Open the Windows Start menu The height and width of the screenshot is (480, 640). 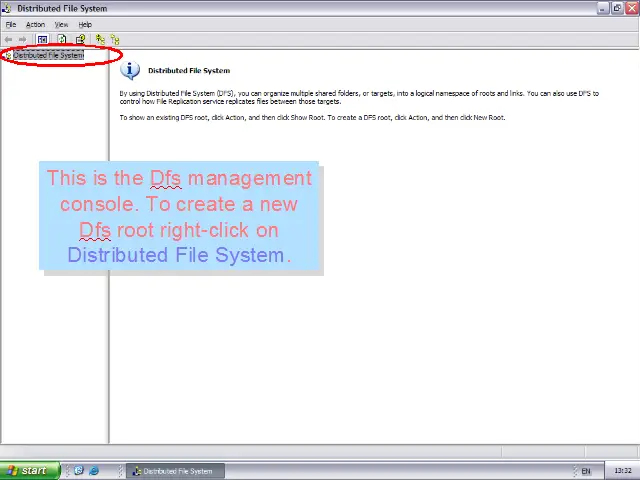pyautogui.click(x=30, y=471)
